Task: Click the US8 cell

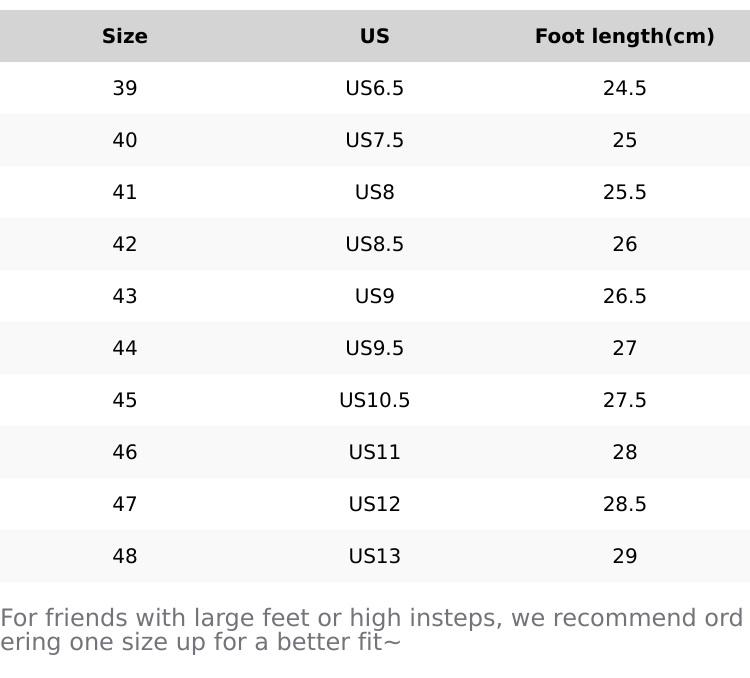Action: click(375, 193)
